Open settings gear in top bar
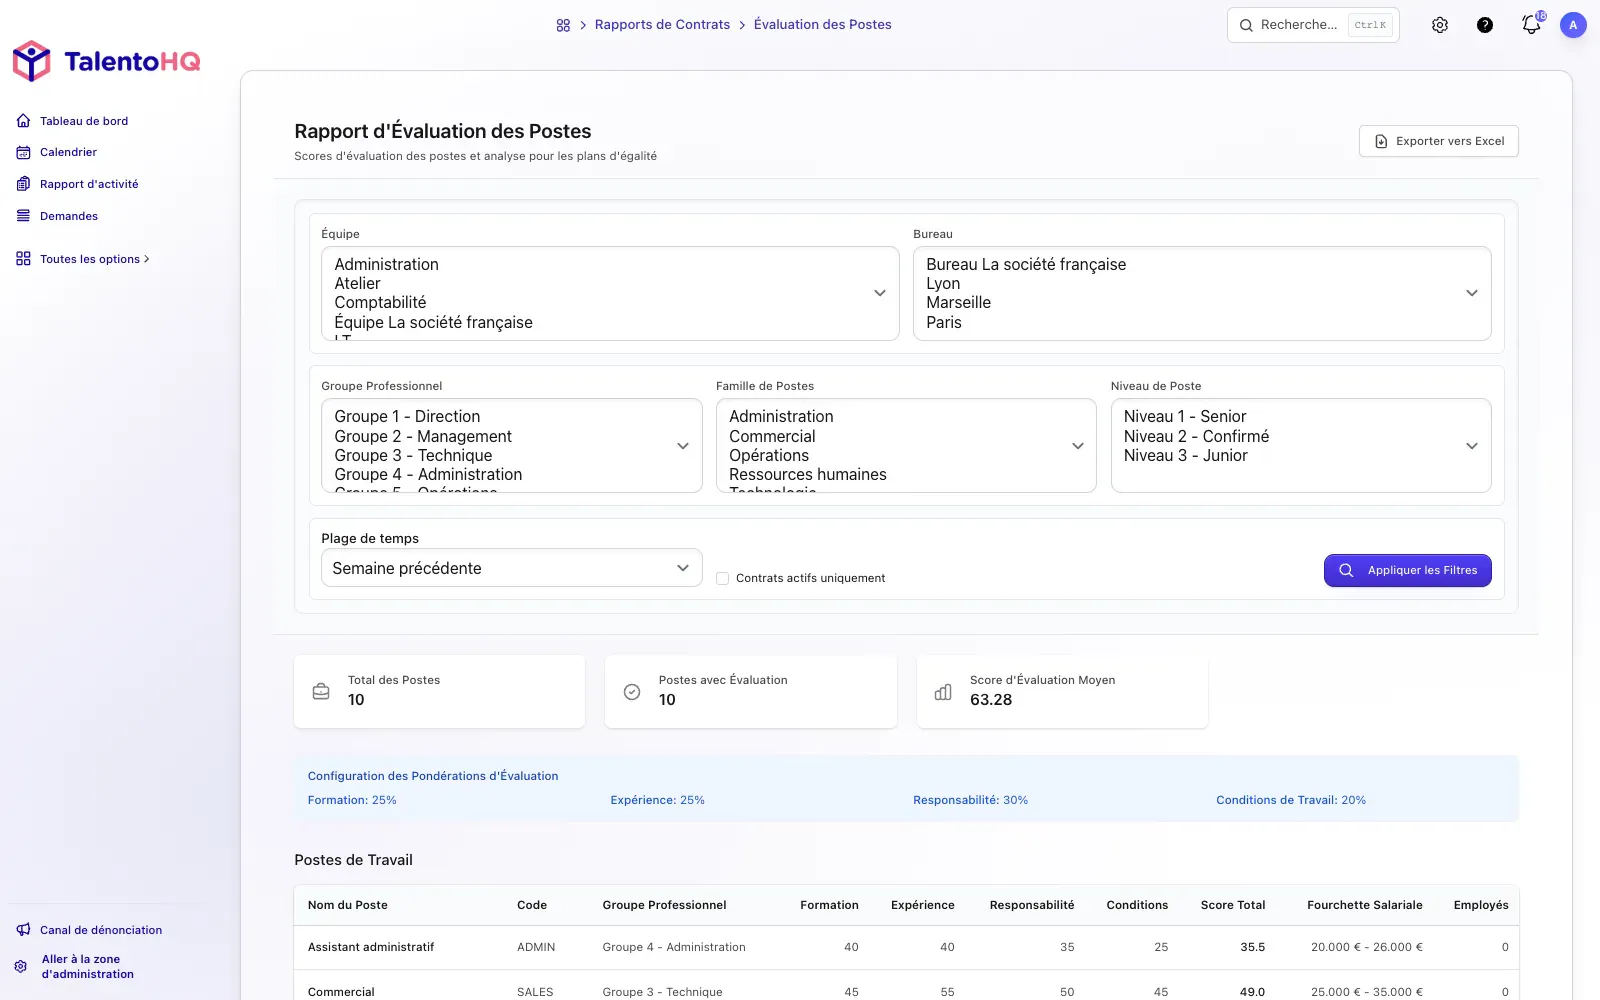The height and width of the screenshot is (1000, 1600). (x=1440, y=25)
